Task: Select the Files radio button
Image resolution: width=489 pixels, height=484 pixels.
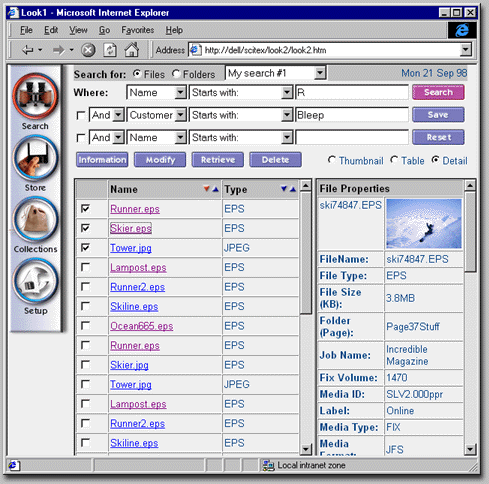Action: tap(137, 74)
